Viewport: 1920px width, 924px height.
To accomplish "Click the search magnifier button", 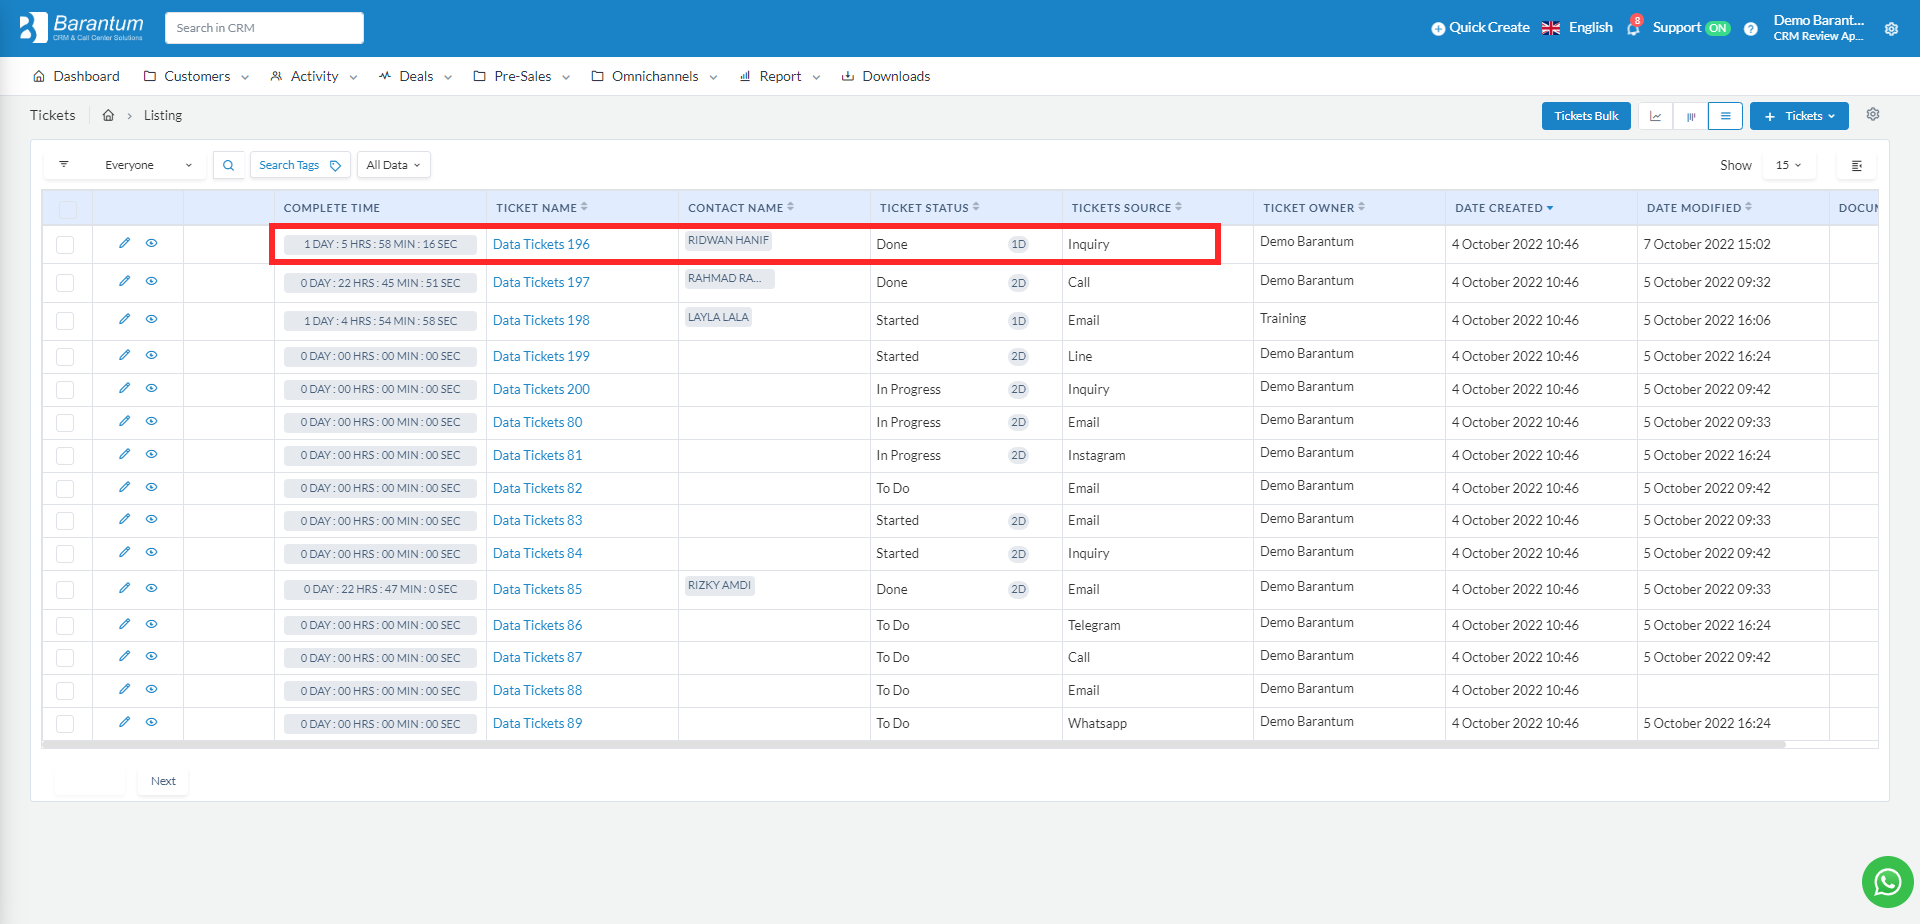I will click(229, 165).
